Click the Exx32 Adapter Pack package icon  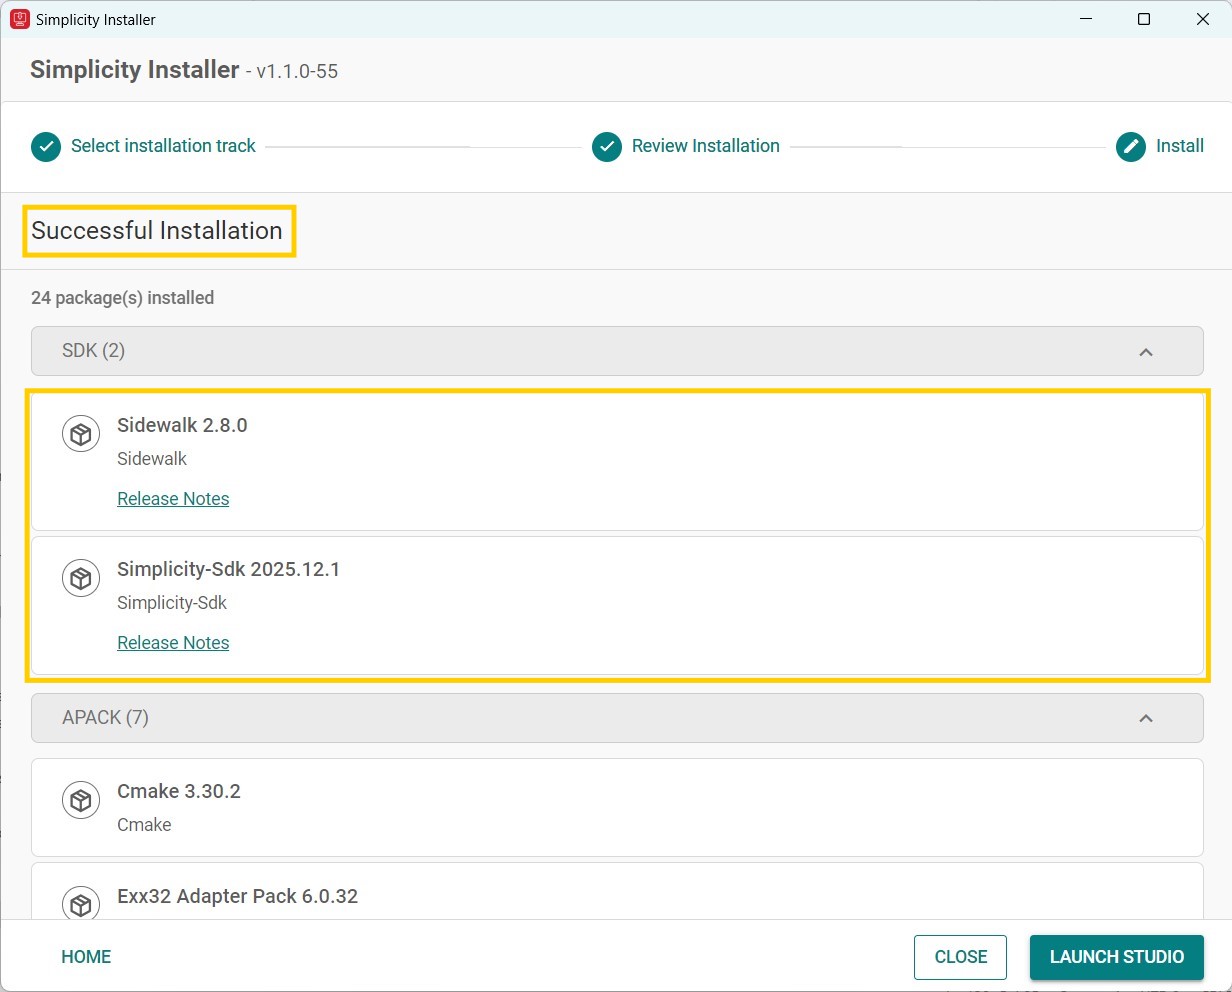click(81, 904)
